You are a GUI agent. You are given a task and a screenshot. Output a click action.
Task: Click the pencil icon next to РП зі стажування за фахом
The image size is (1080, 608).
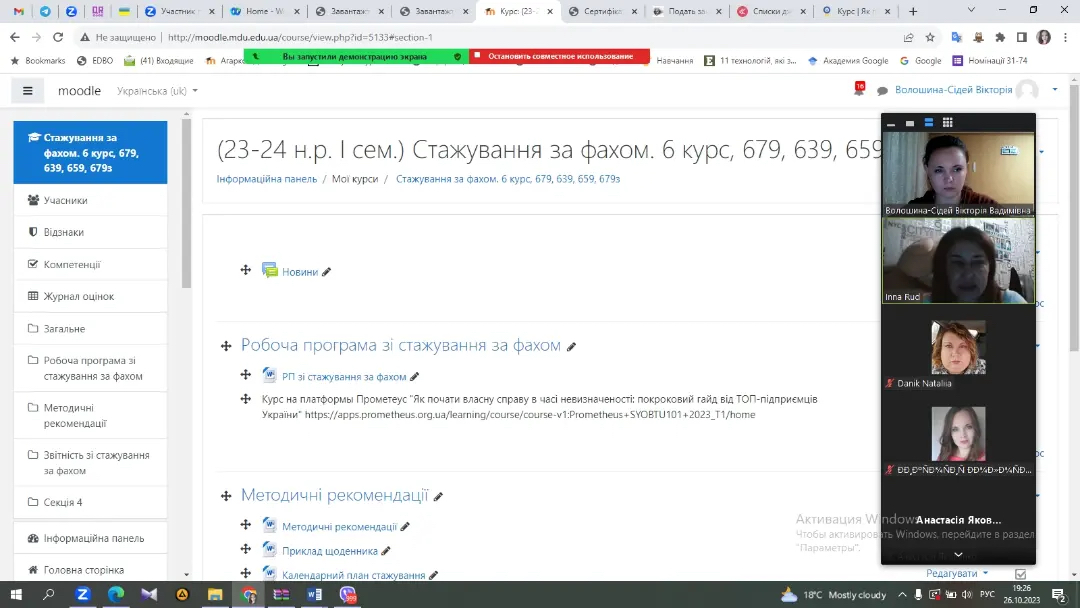click(415, 377)
